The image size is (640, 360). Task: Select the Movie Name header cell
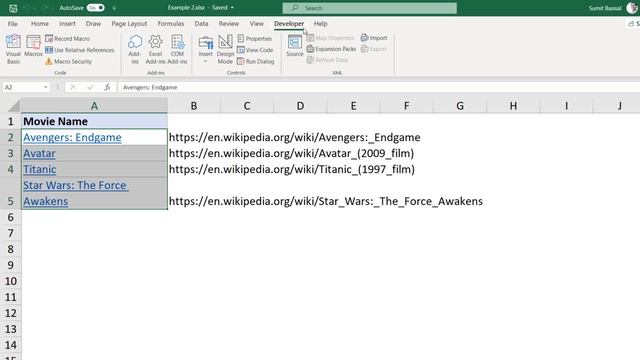click(x=94, y=121)
